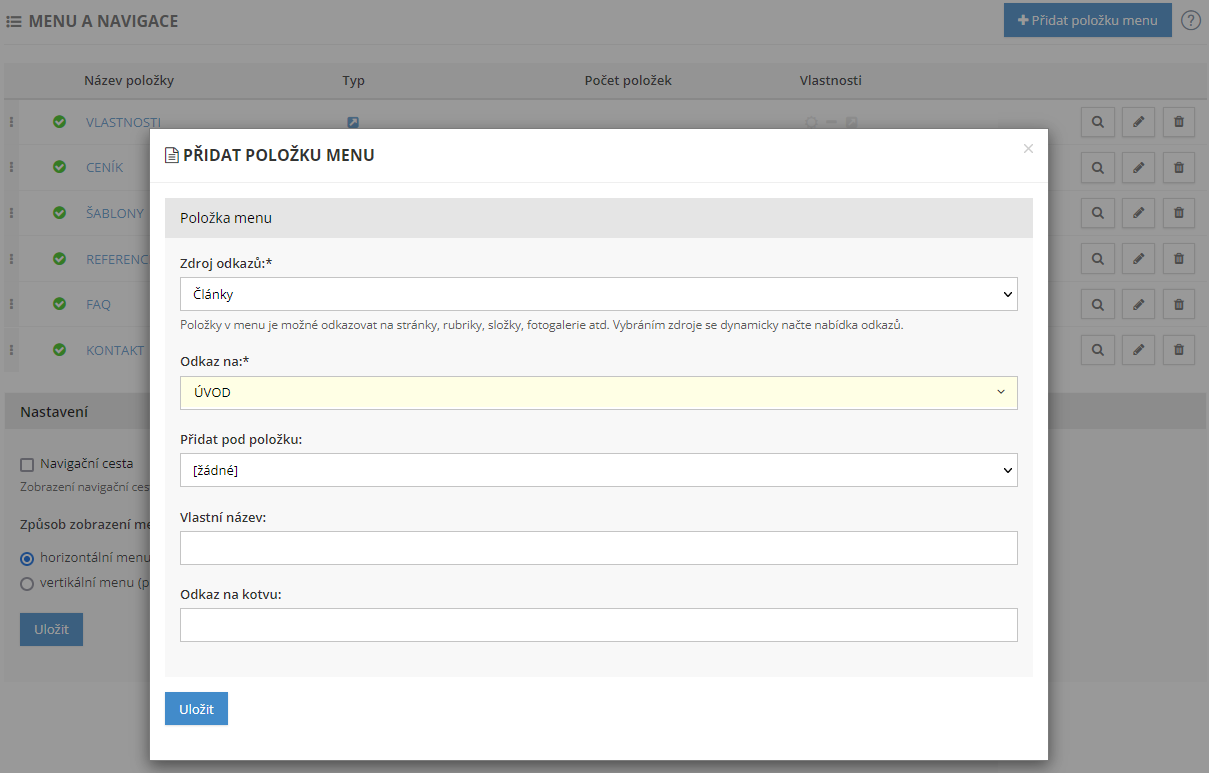1209x773 pixels.
Task: Focus the Odkaz na kotvu input field
Action: (x=598, y=625)
